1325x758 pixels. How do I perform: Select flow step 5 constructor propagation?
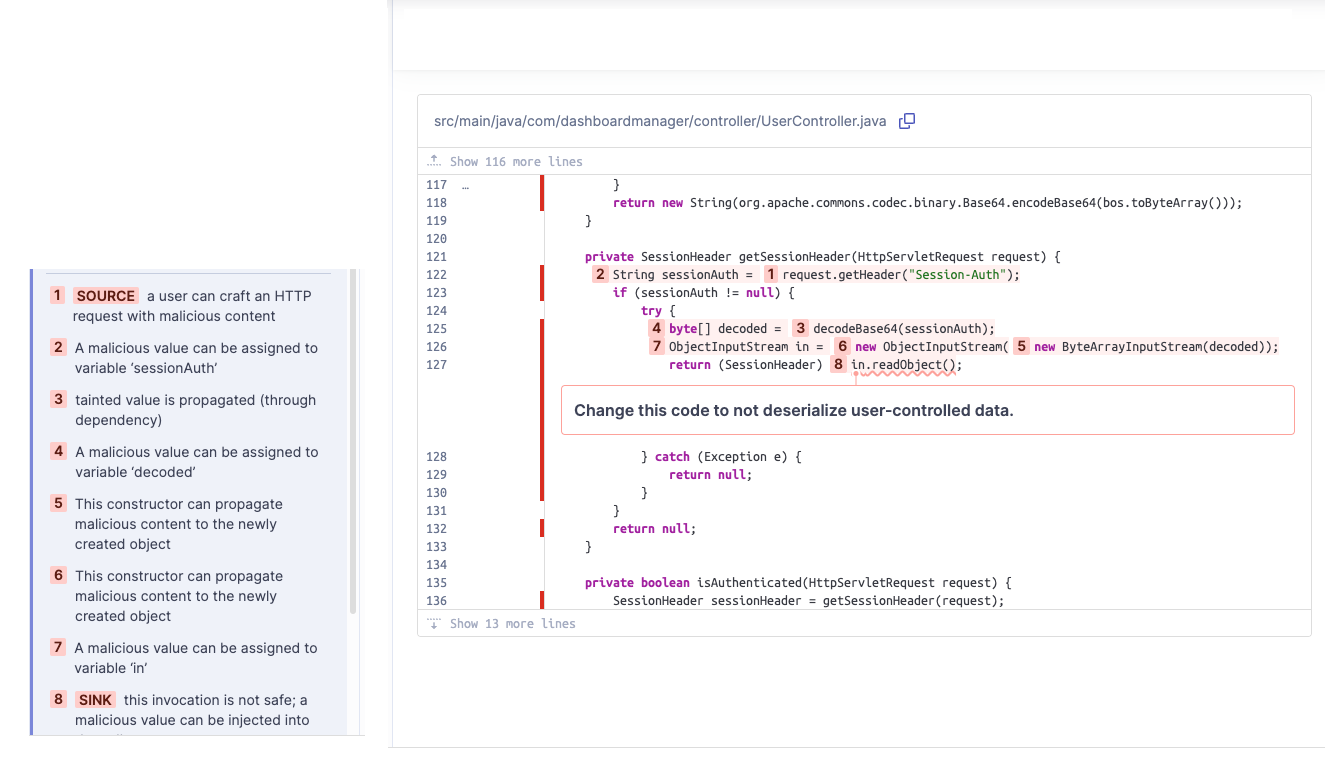tap(191, 524)
